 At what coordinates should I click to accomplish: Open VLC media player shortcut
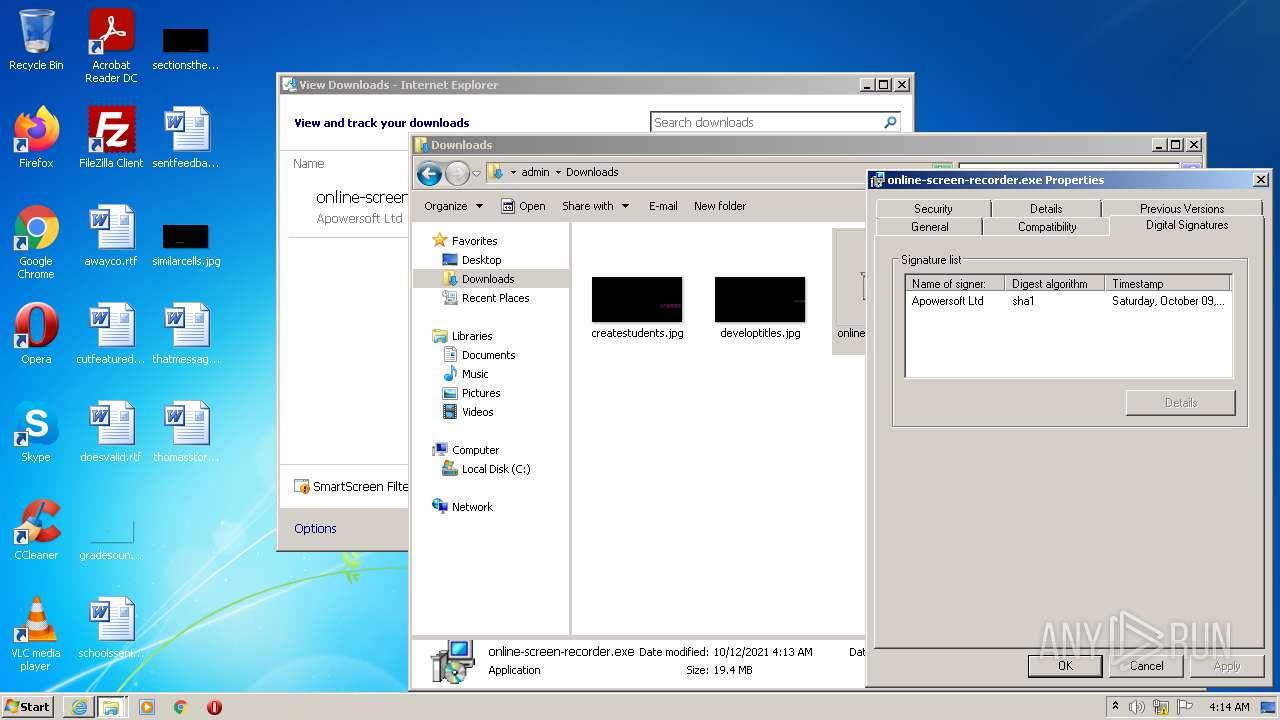[x=36, y=634]
